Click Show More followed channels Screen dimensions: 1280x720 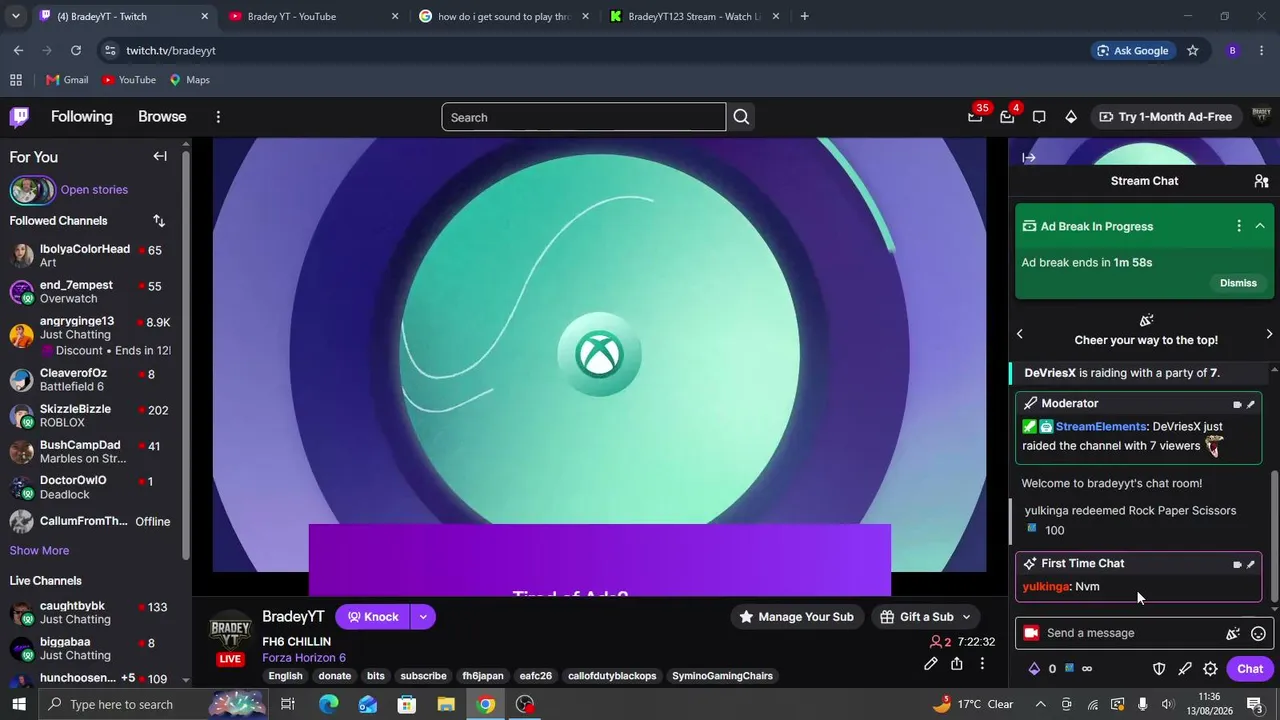coord(39,551)
